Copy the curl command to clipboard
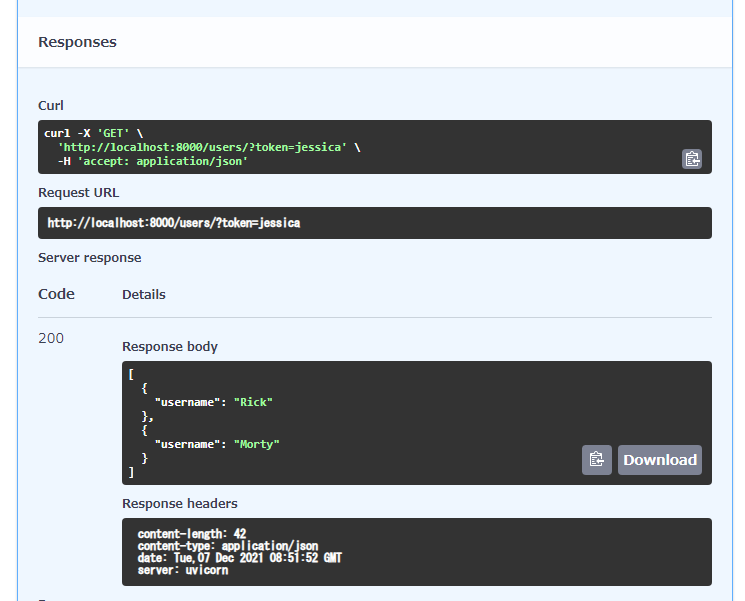The height and width of the screenshot is (601, 745). coord(692,159)
